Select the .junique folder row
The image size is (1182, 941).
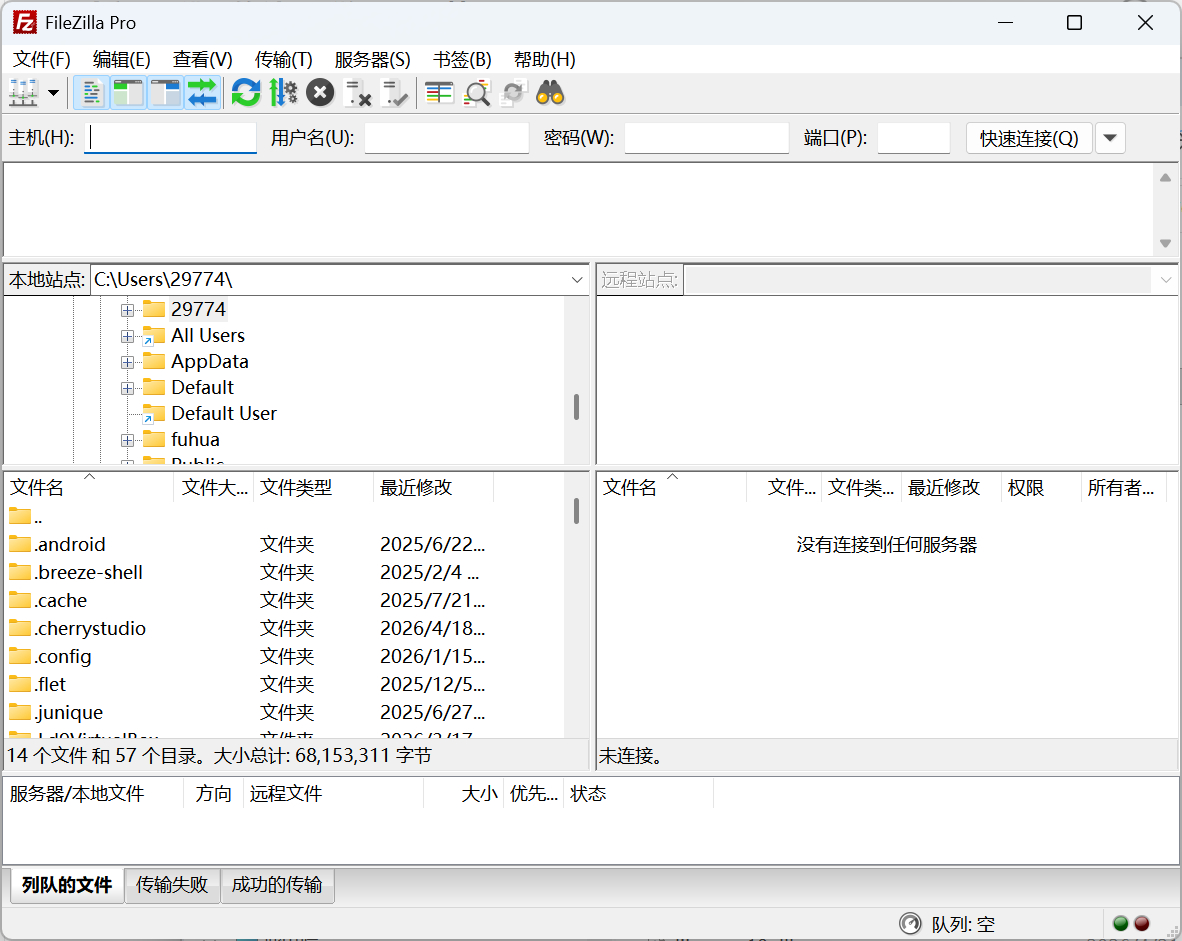click(x=285, y=712)
